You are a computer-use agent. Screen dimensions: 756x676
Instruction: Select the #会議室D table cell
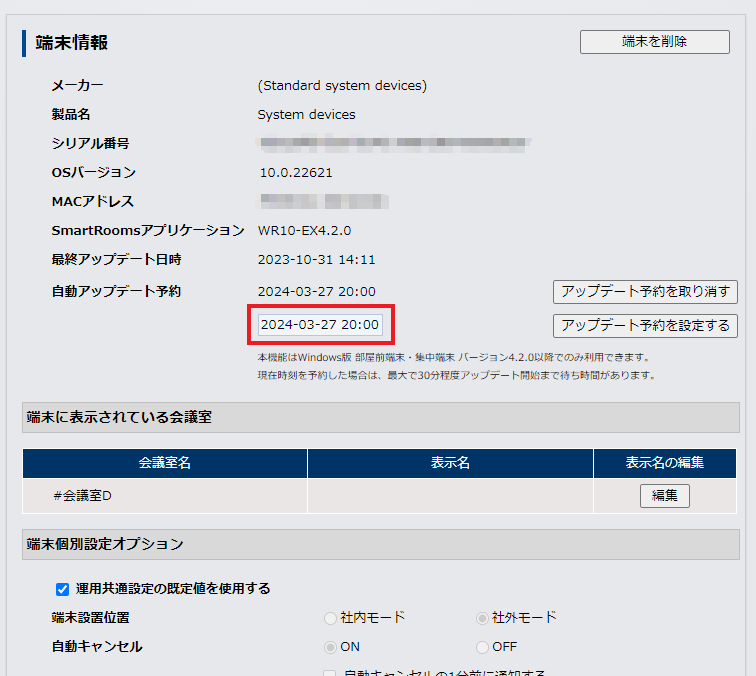165,495
